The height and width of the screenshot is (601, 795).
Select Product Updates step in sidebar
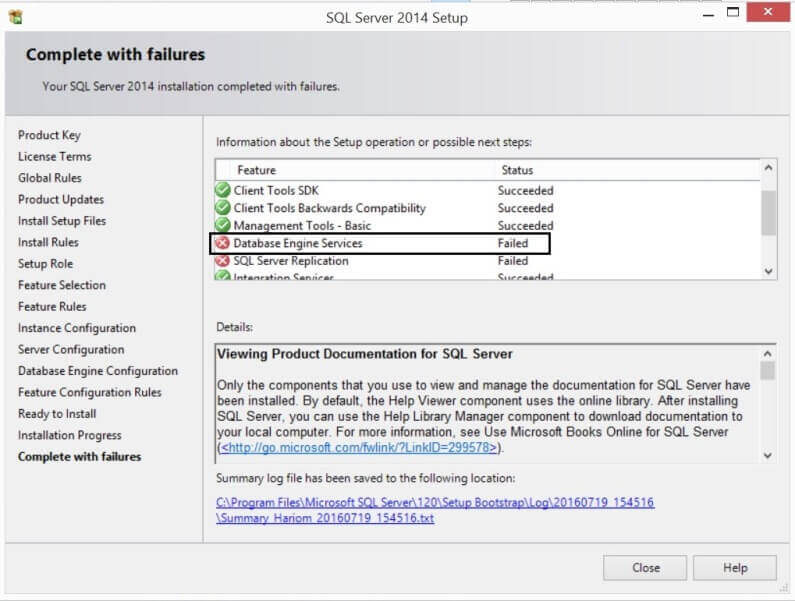[x=61, y=199]
